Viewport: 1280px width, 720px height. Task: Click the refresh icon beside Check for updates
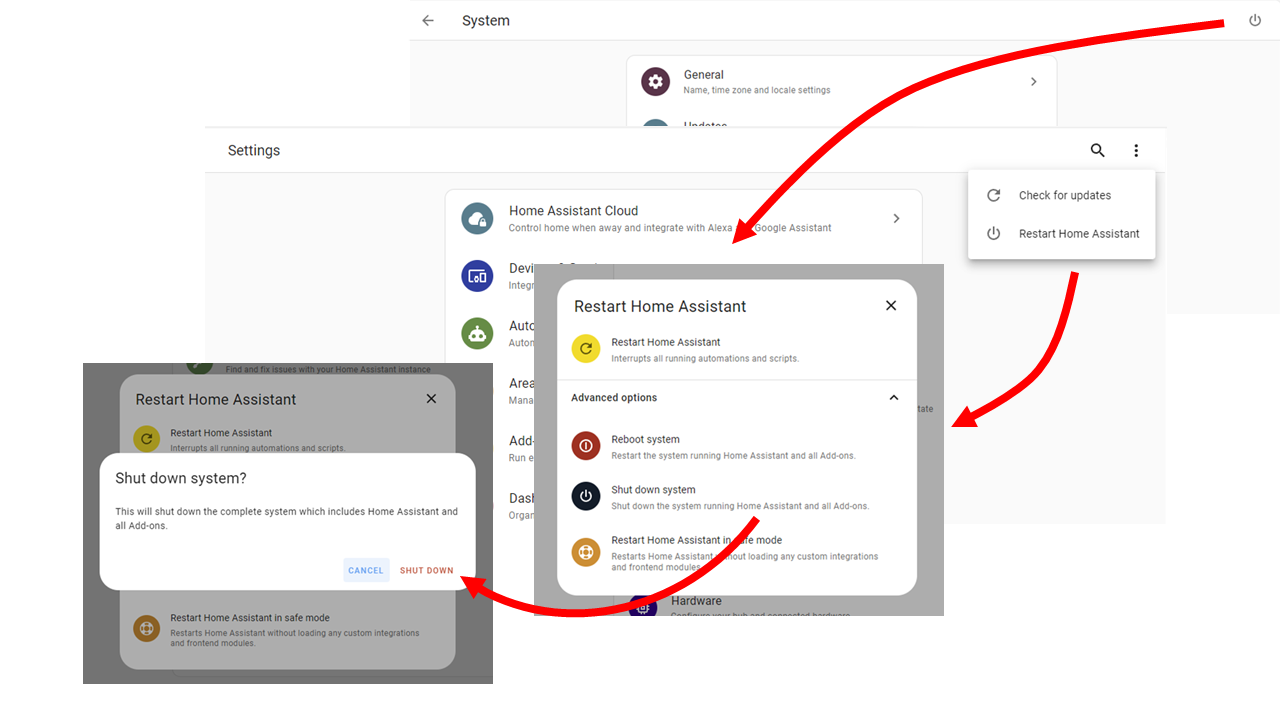point(993,195)
